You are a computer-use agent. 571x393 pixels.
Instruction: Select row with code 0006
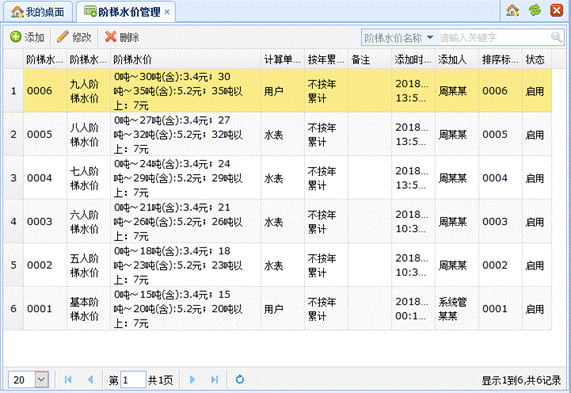pyautogui.click(x=277, y=91)
